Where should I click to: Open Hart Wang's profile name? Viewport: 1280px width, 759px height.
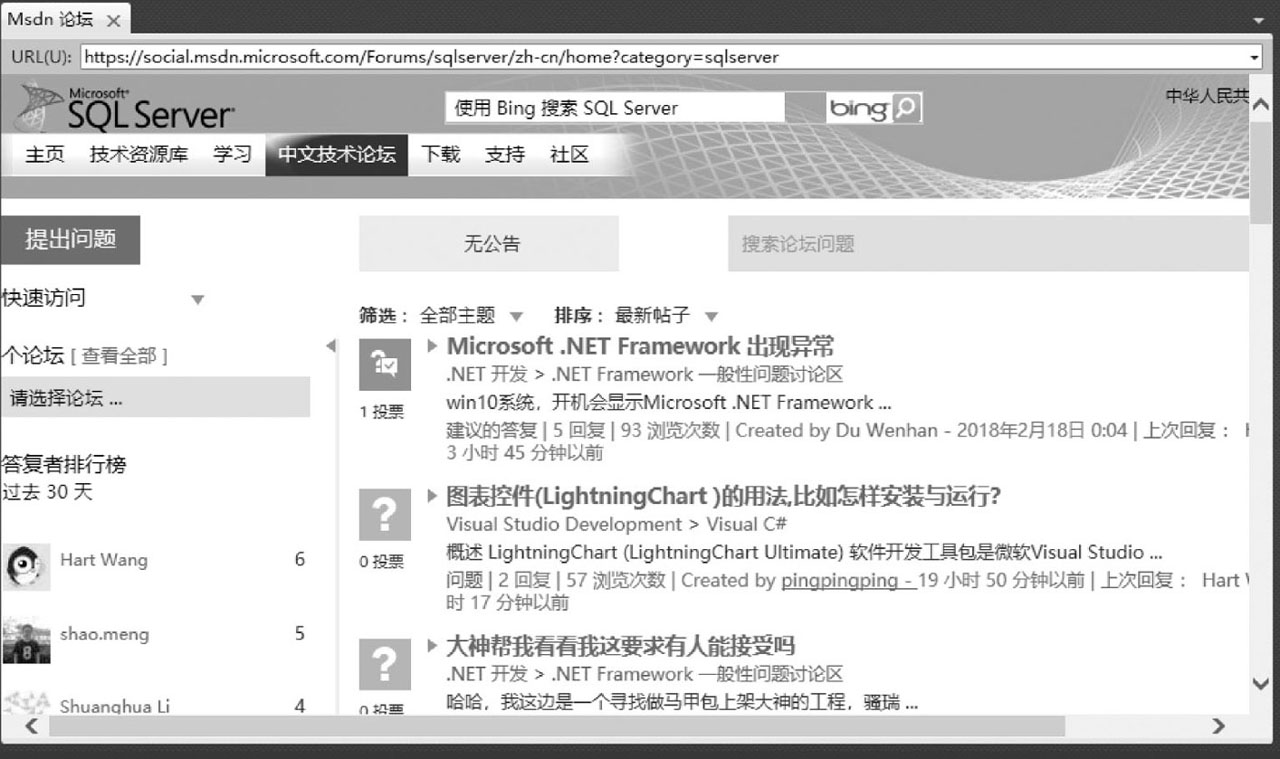[x=104, y=560]
